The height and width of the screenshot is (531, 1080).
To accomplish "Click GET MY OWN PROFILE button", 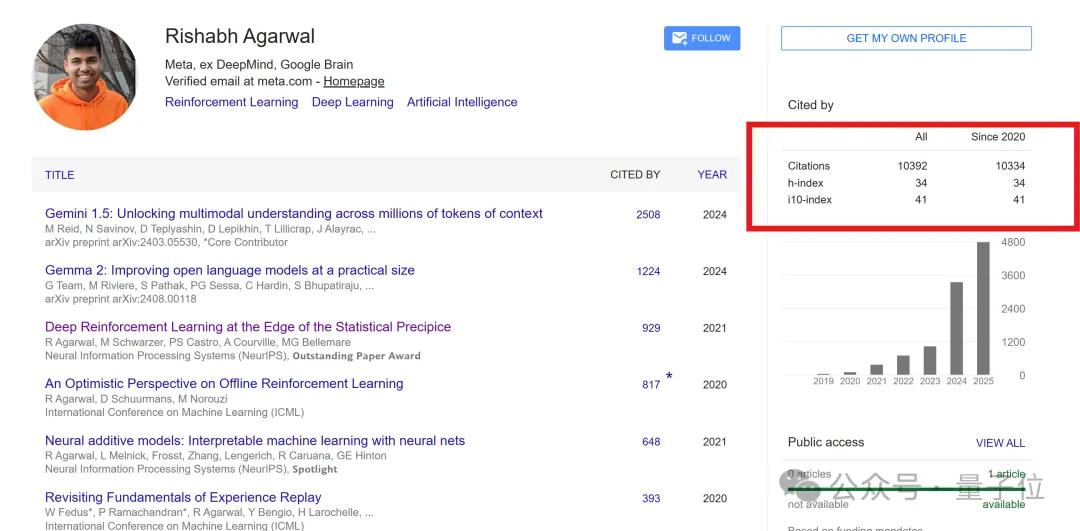I will click(x=906, y=38).
